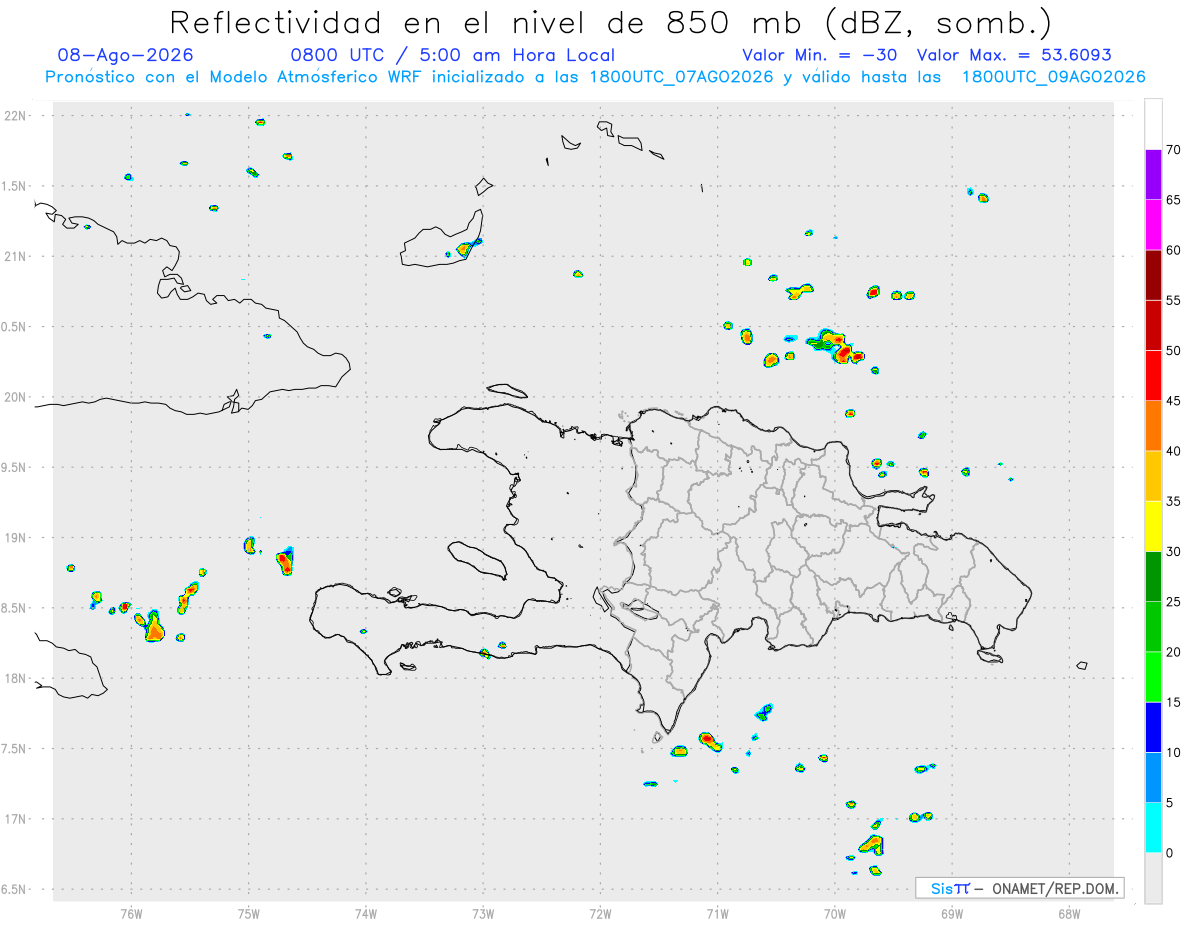Click the longitude label '70W'
Screen dimensions: 1200x927
pos(835,913)
